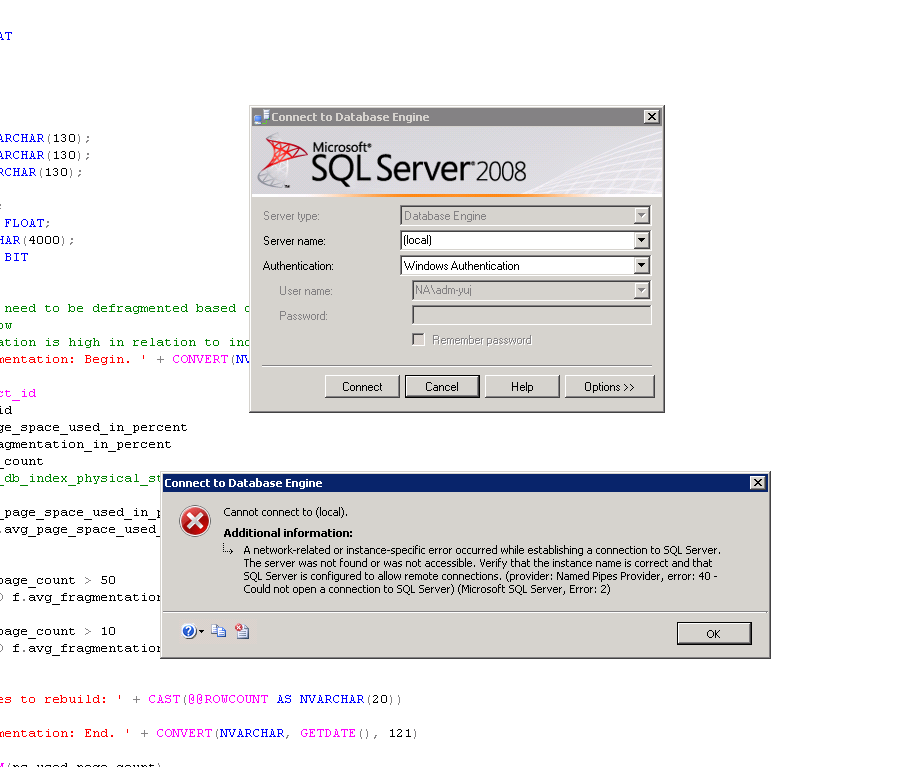Click 'Server name:' label
The image size is (899, 767).
[x=294, y=241]
